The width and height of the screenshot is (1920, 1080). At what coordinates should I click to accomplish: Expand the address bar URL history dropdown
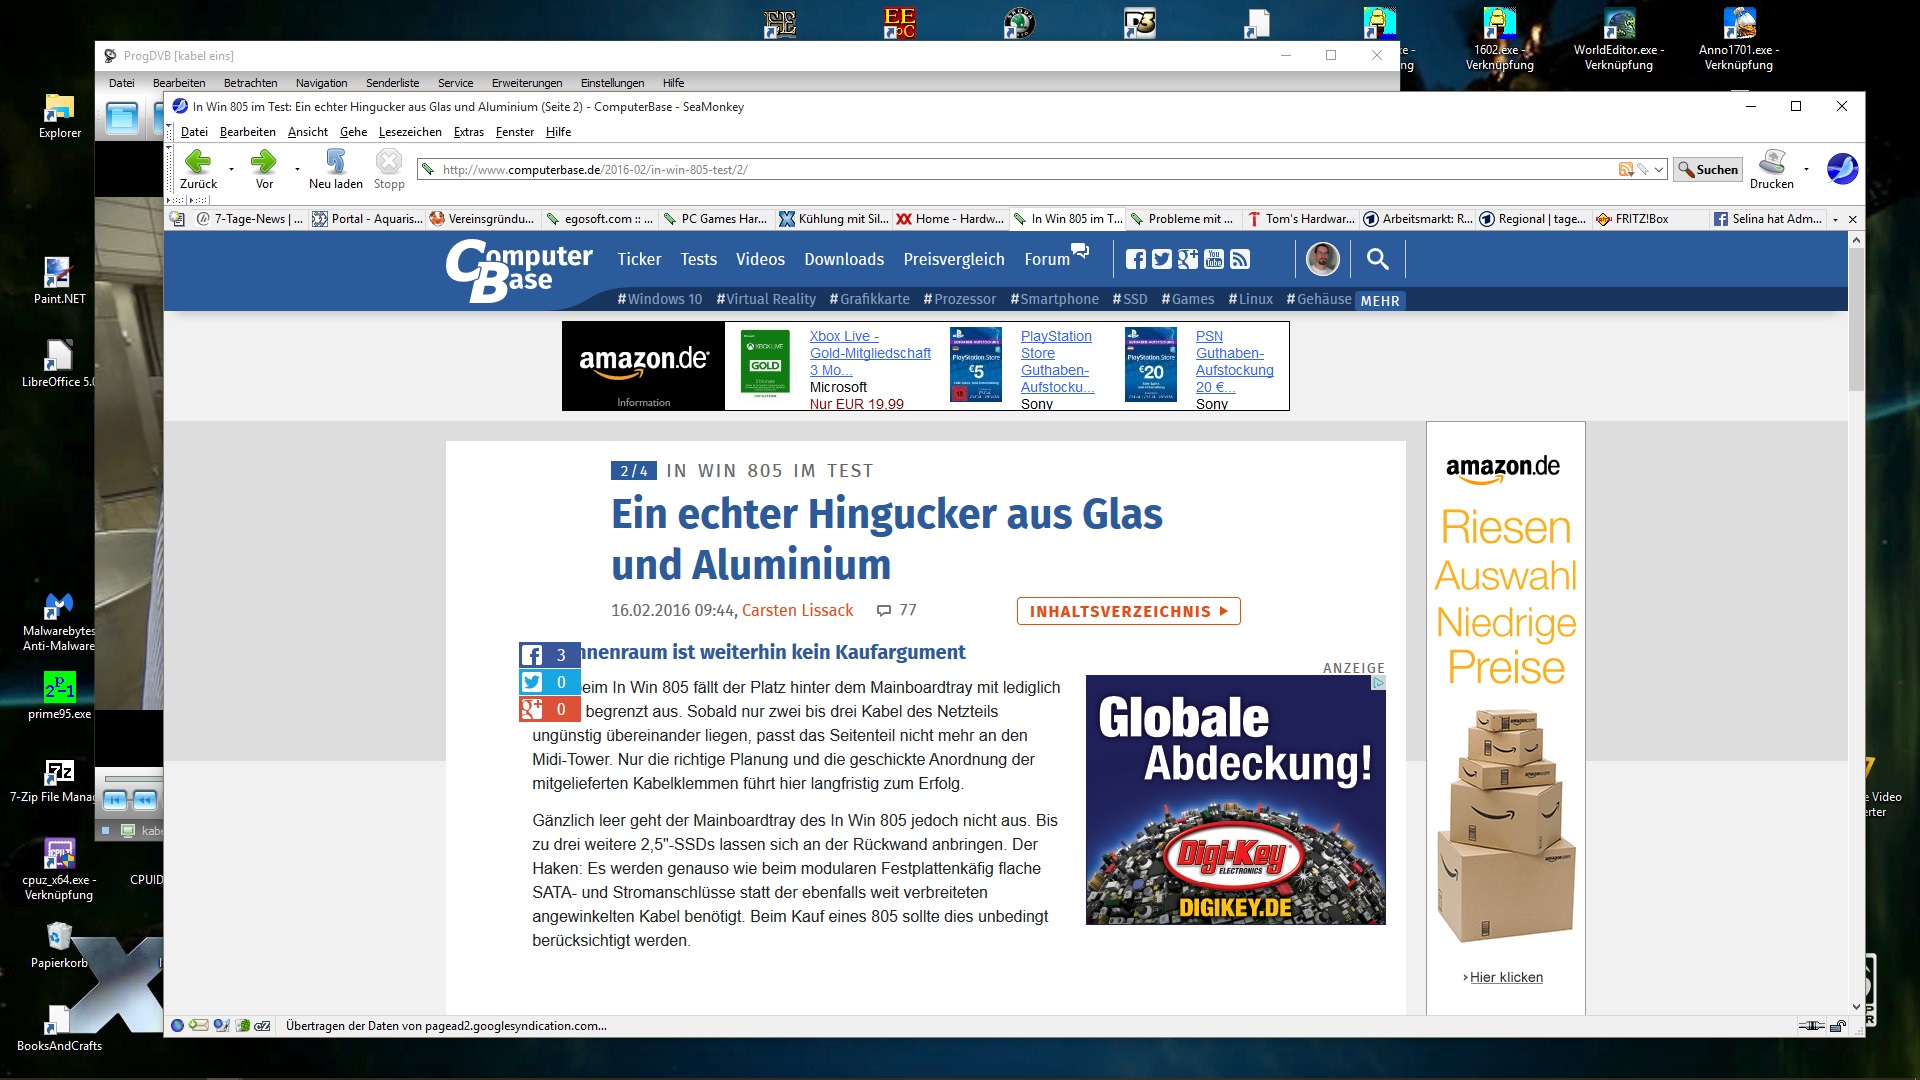point(1659,169)
